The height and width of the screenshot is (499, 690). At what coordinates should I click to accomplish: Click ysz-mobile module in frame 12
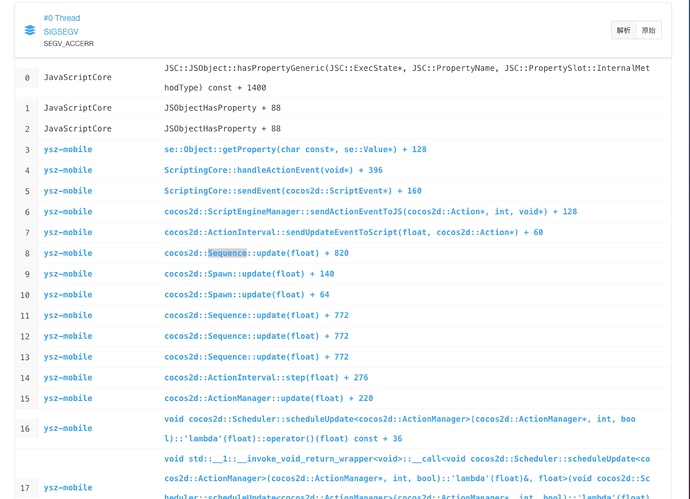68,336
